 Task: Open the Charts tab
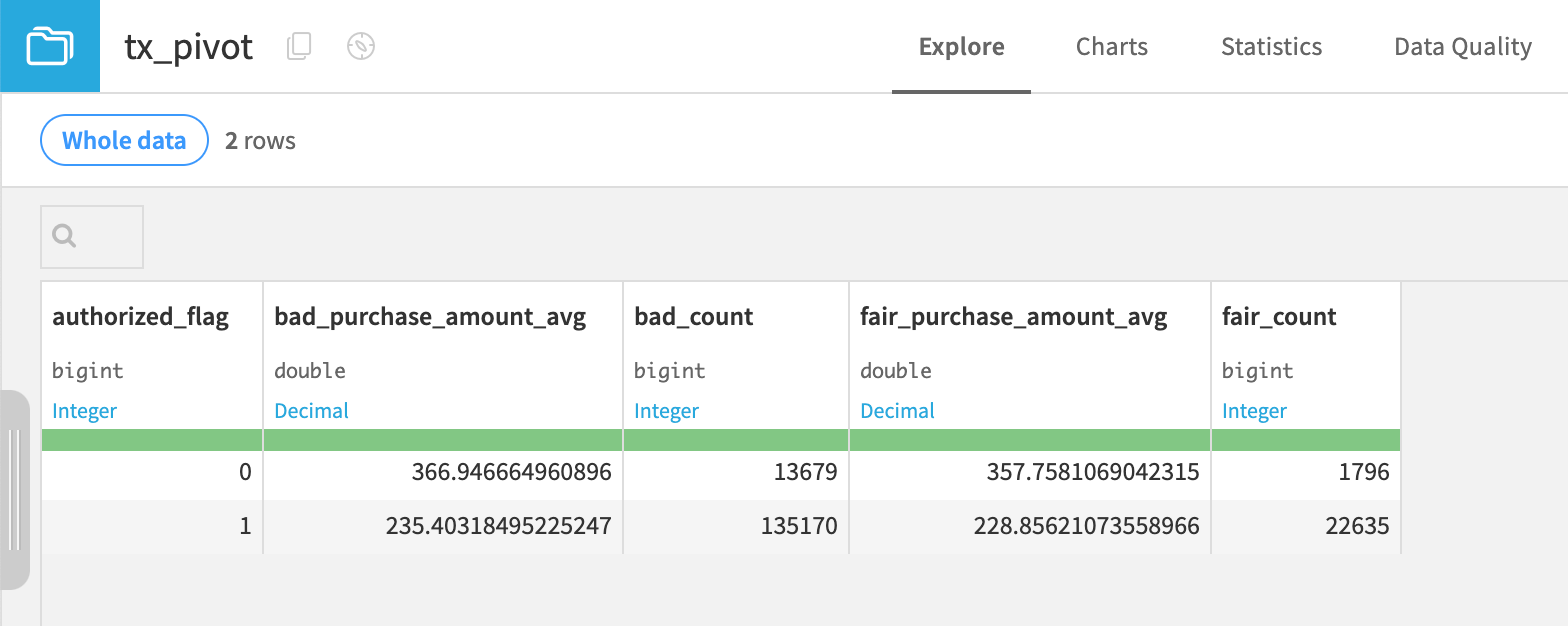coord(1111,47)
